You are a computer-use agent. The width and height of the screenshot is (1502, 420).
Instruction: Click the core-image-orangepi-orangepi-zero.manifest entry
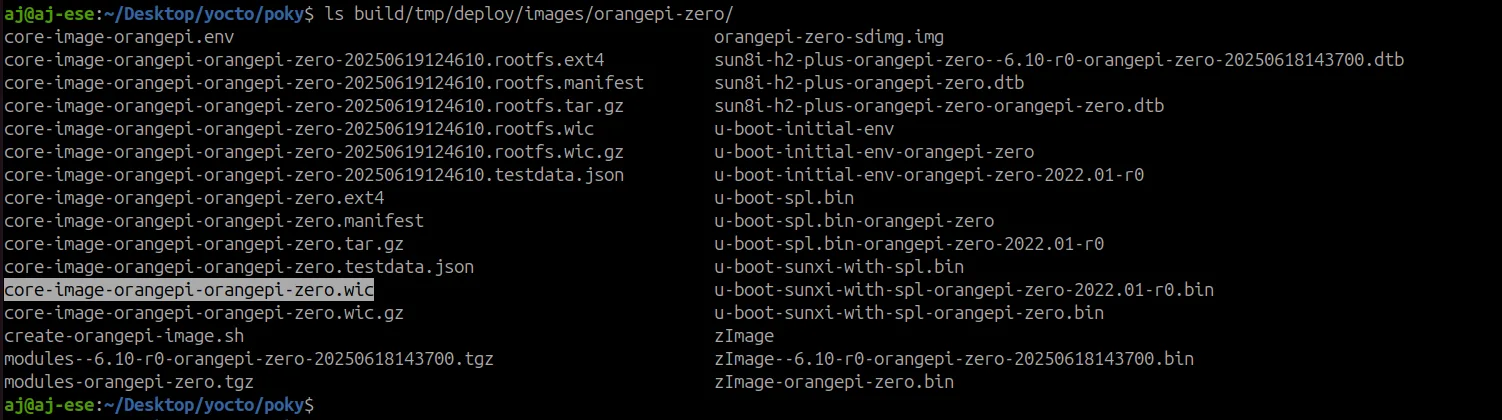214,221
